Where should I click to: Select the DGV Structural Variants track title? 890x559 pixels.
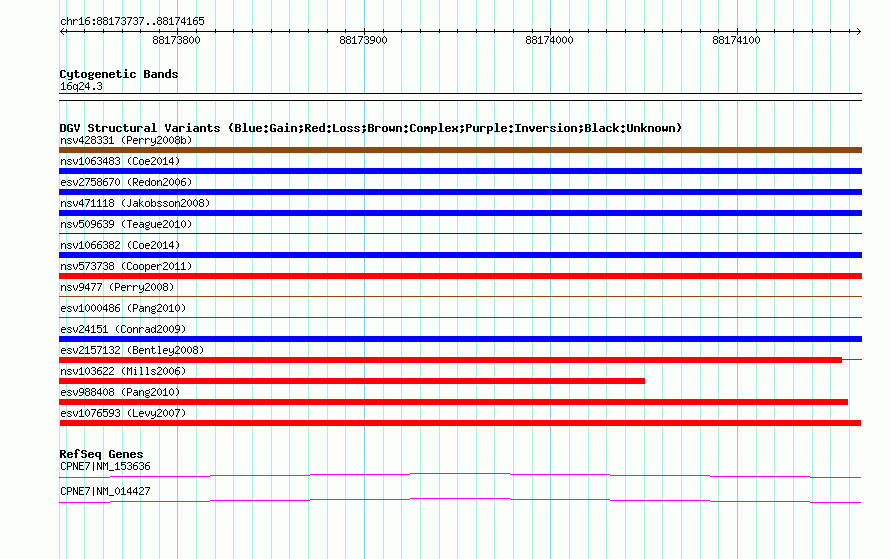371,128
